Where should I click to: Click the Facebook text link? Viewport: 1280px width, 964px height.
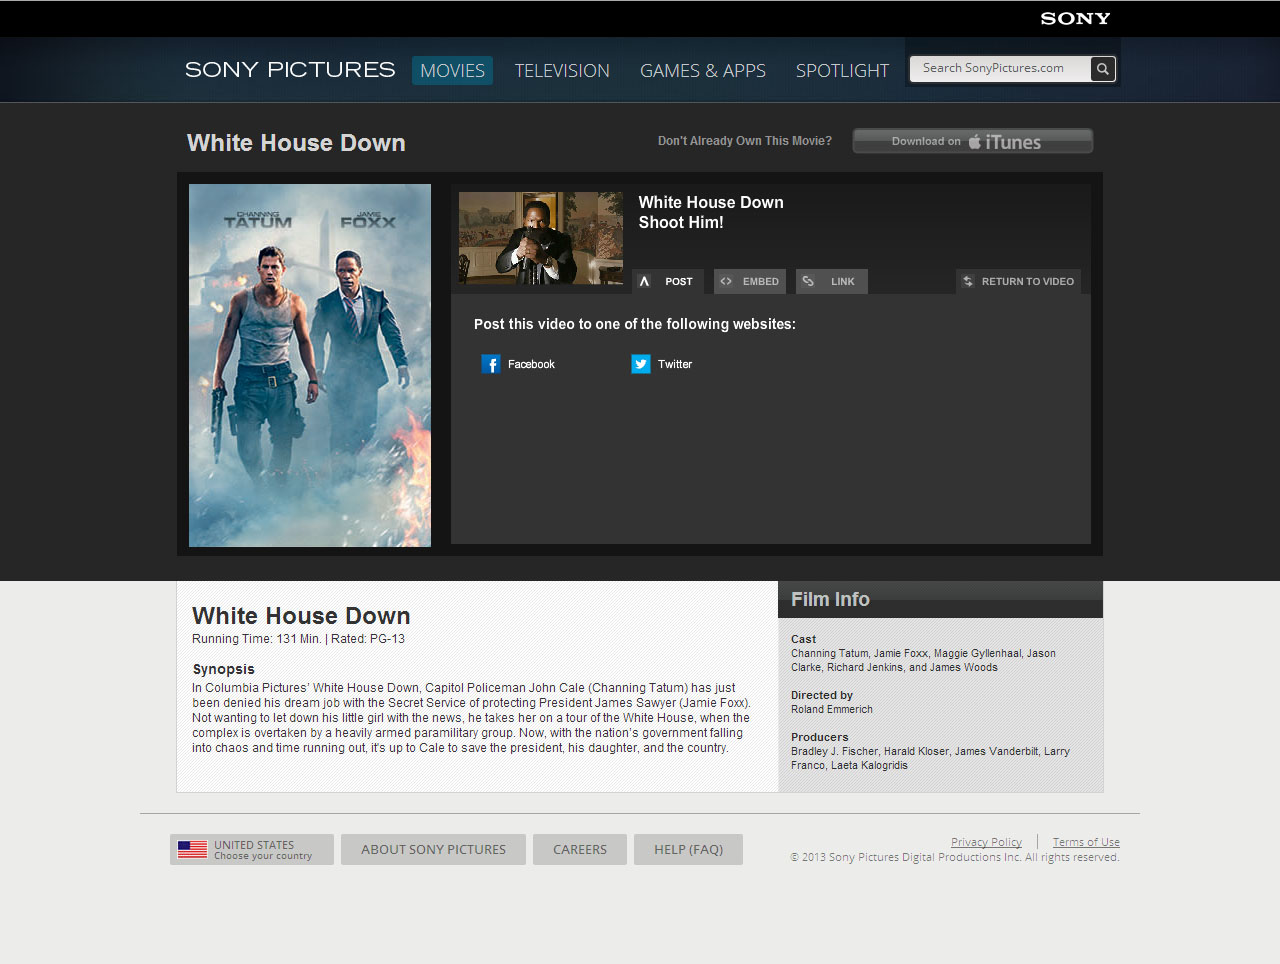(531, 364)
